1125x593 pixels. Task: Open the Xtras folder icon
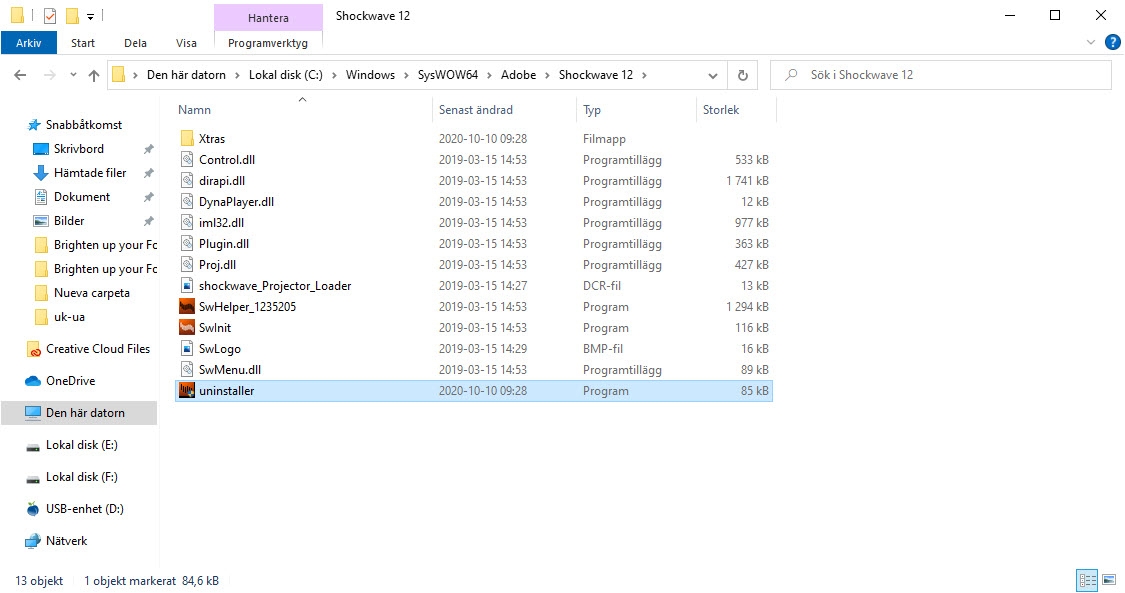187,138
